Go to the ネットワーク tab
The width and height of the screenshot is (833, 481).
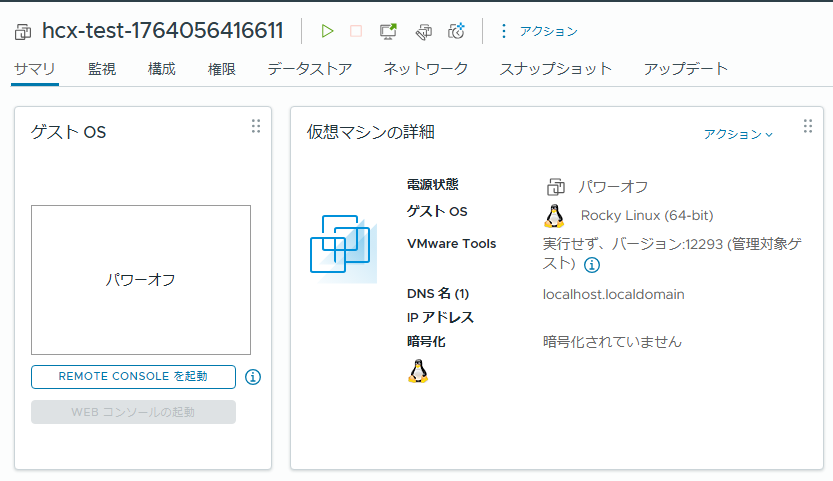coord(426,69)
